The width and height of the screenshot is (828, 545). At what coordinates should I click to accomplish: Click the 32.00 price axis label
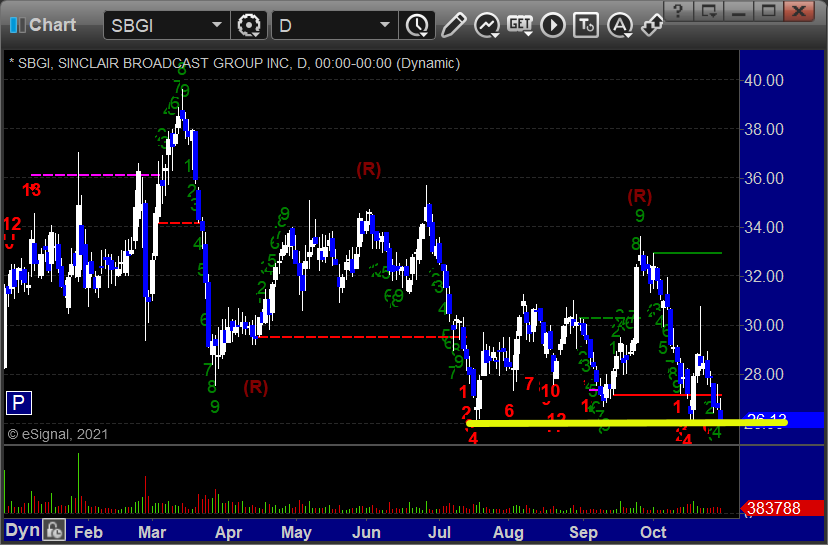[x=764, y=276]
